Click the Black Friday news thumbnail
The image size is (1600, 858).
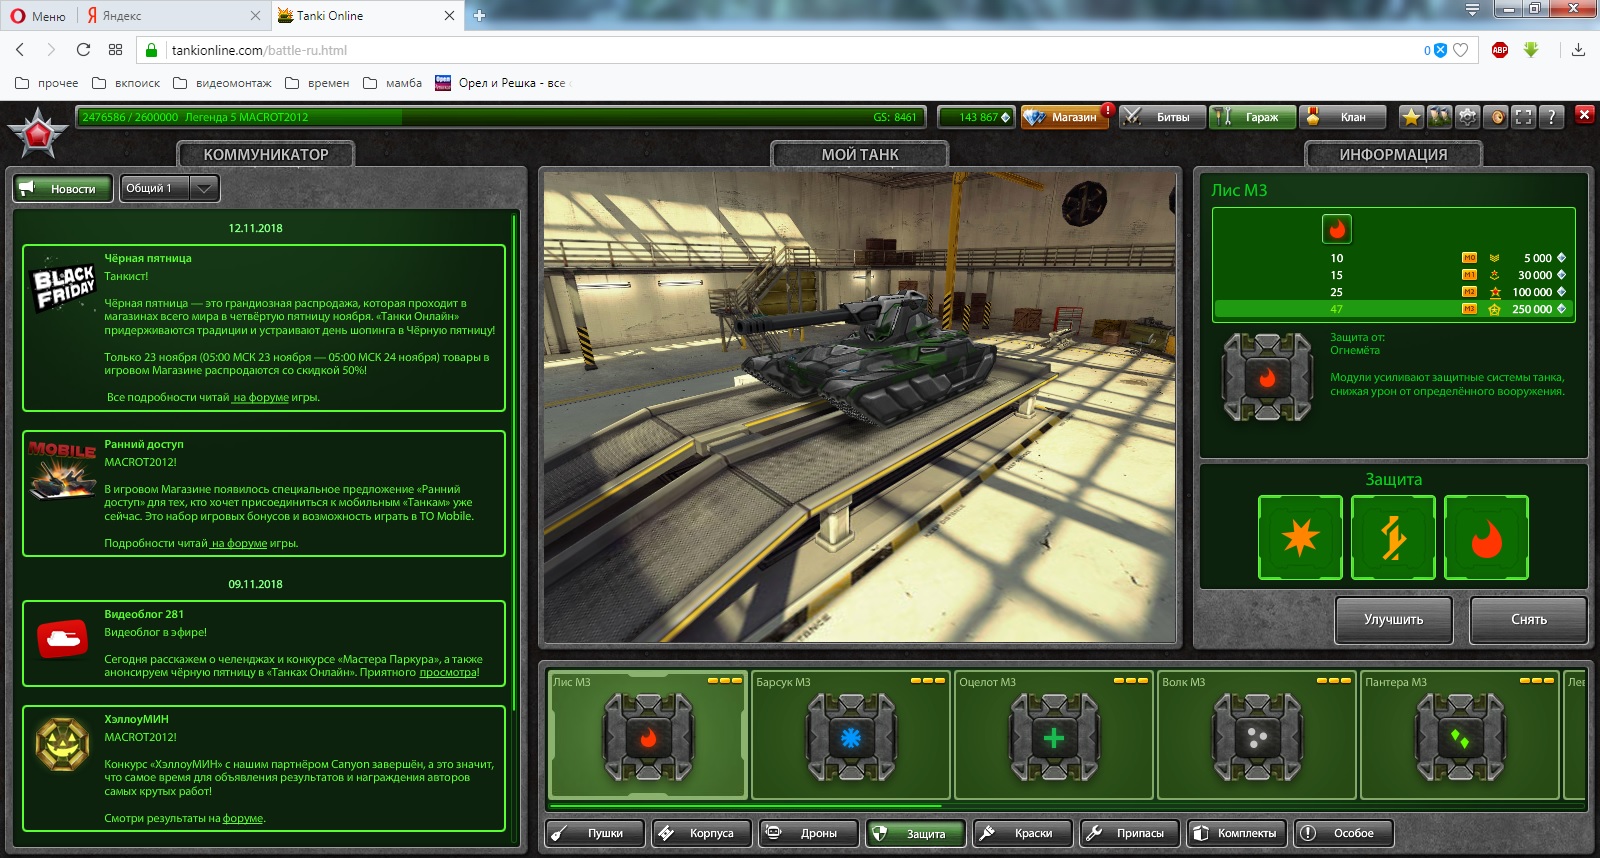click(64, 286)
